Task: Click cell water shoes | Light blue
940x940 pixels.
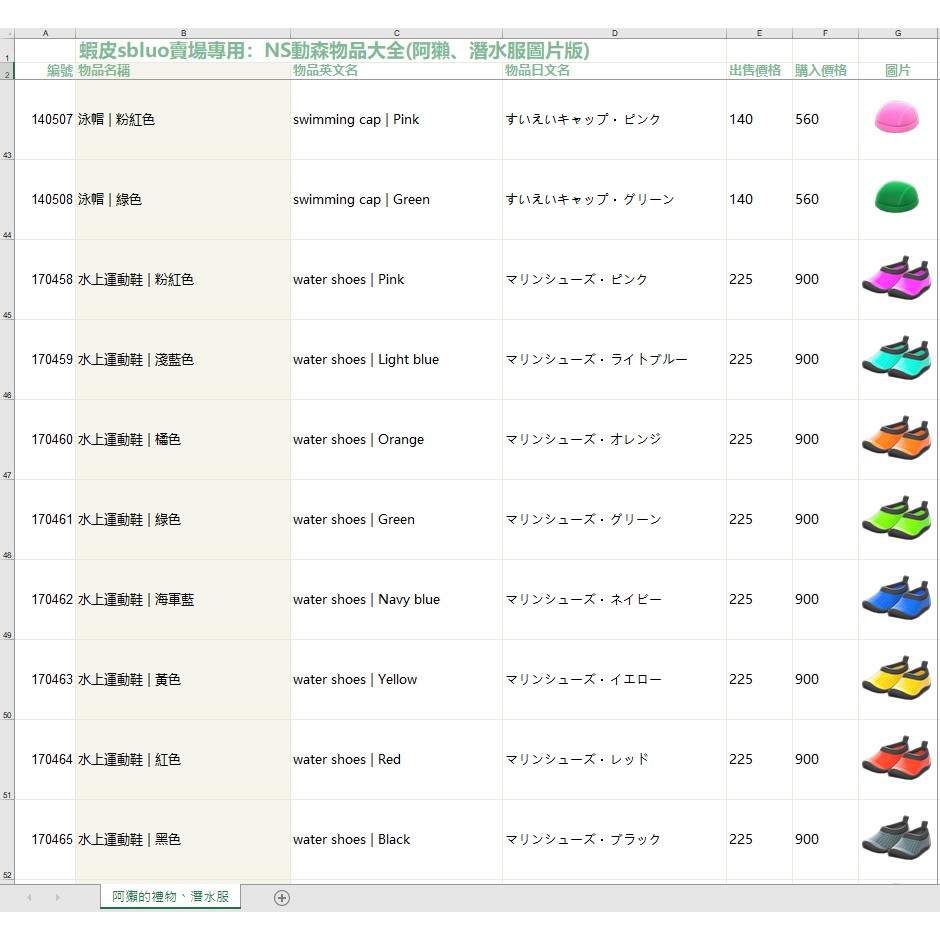Action: 396,360
